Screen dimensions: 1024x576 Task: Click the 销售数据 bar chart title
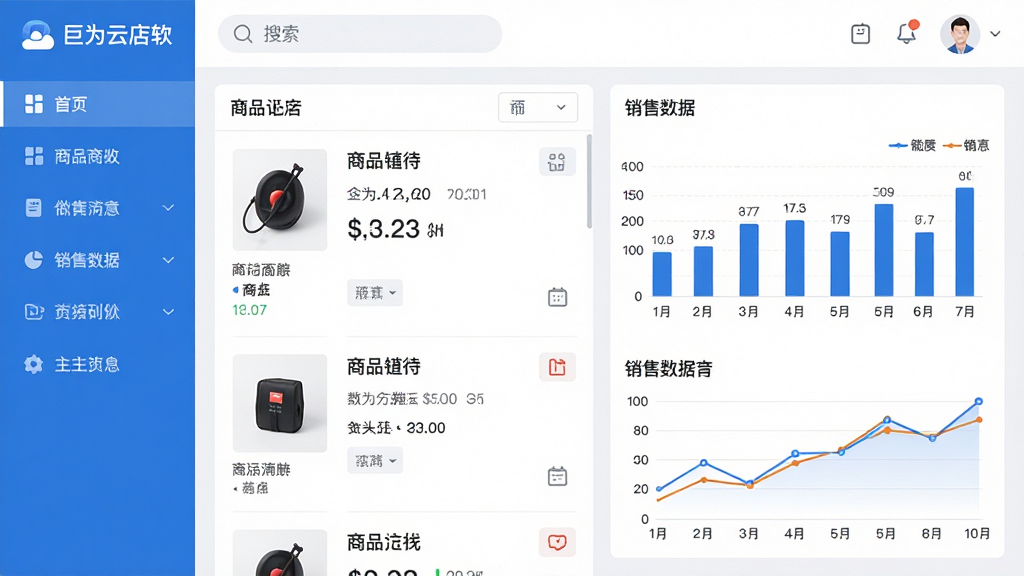tap(660, 108)
